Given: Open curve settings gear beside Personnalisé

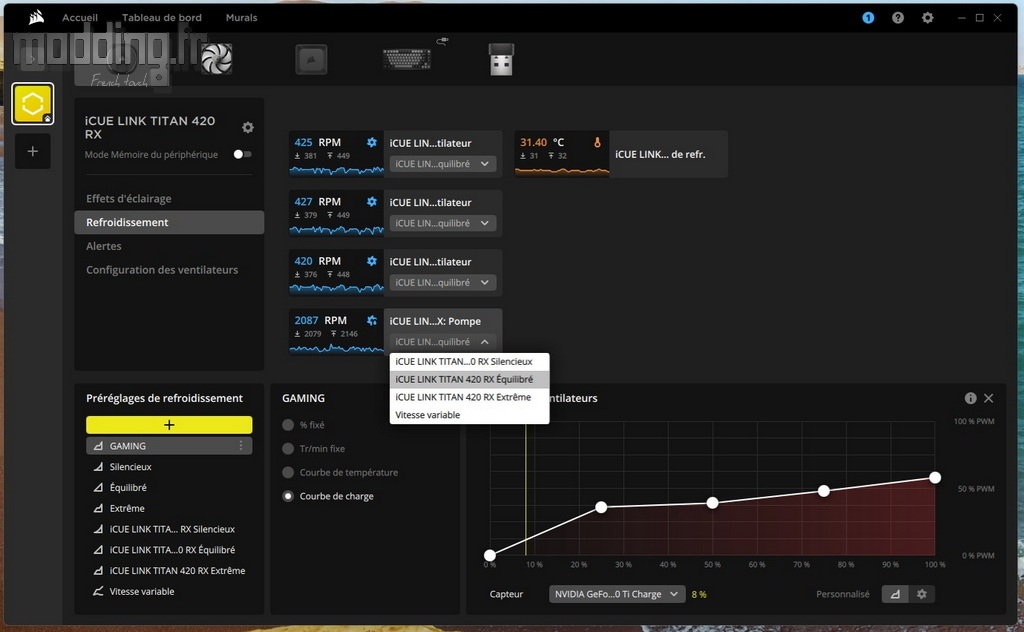Looking at the screenshot, I should click(921, 594).
